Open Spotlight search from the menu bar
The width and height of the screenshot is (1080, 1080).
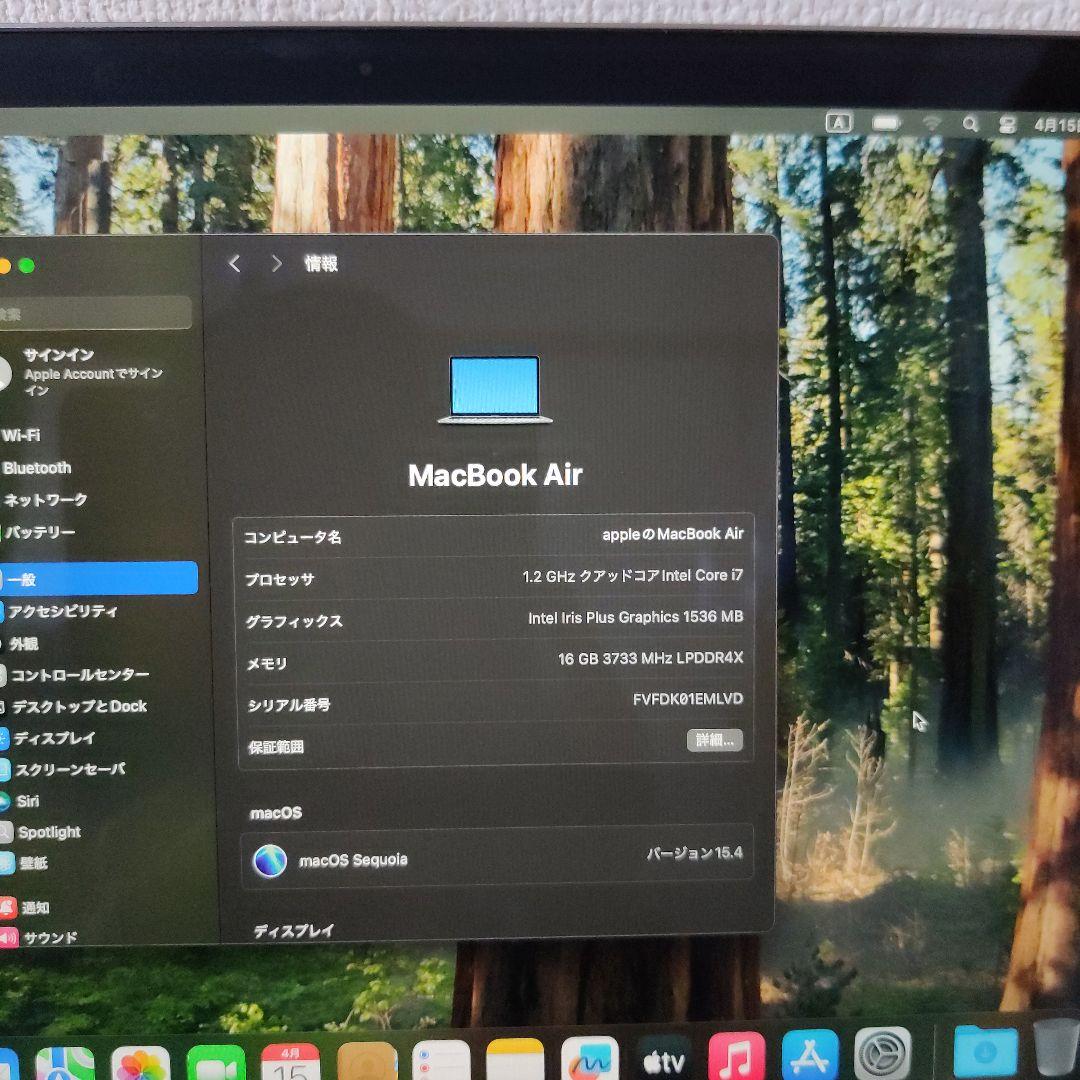tap(970, 124)
